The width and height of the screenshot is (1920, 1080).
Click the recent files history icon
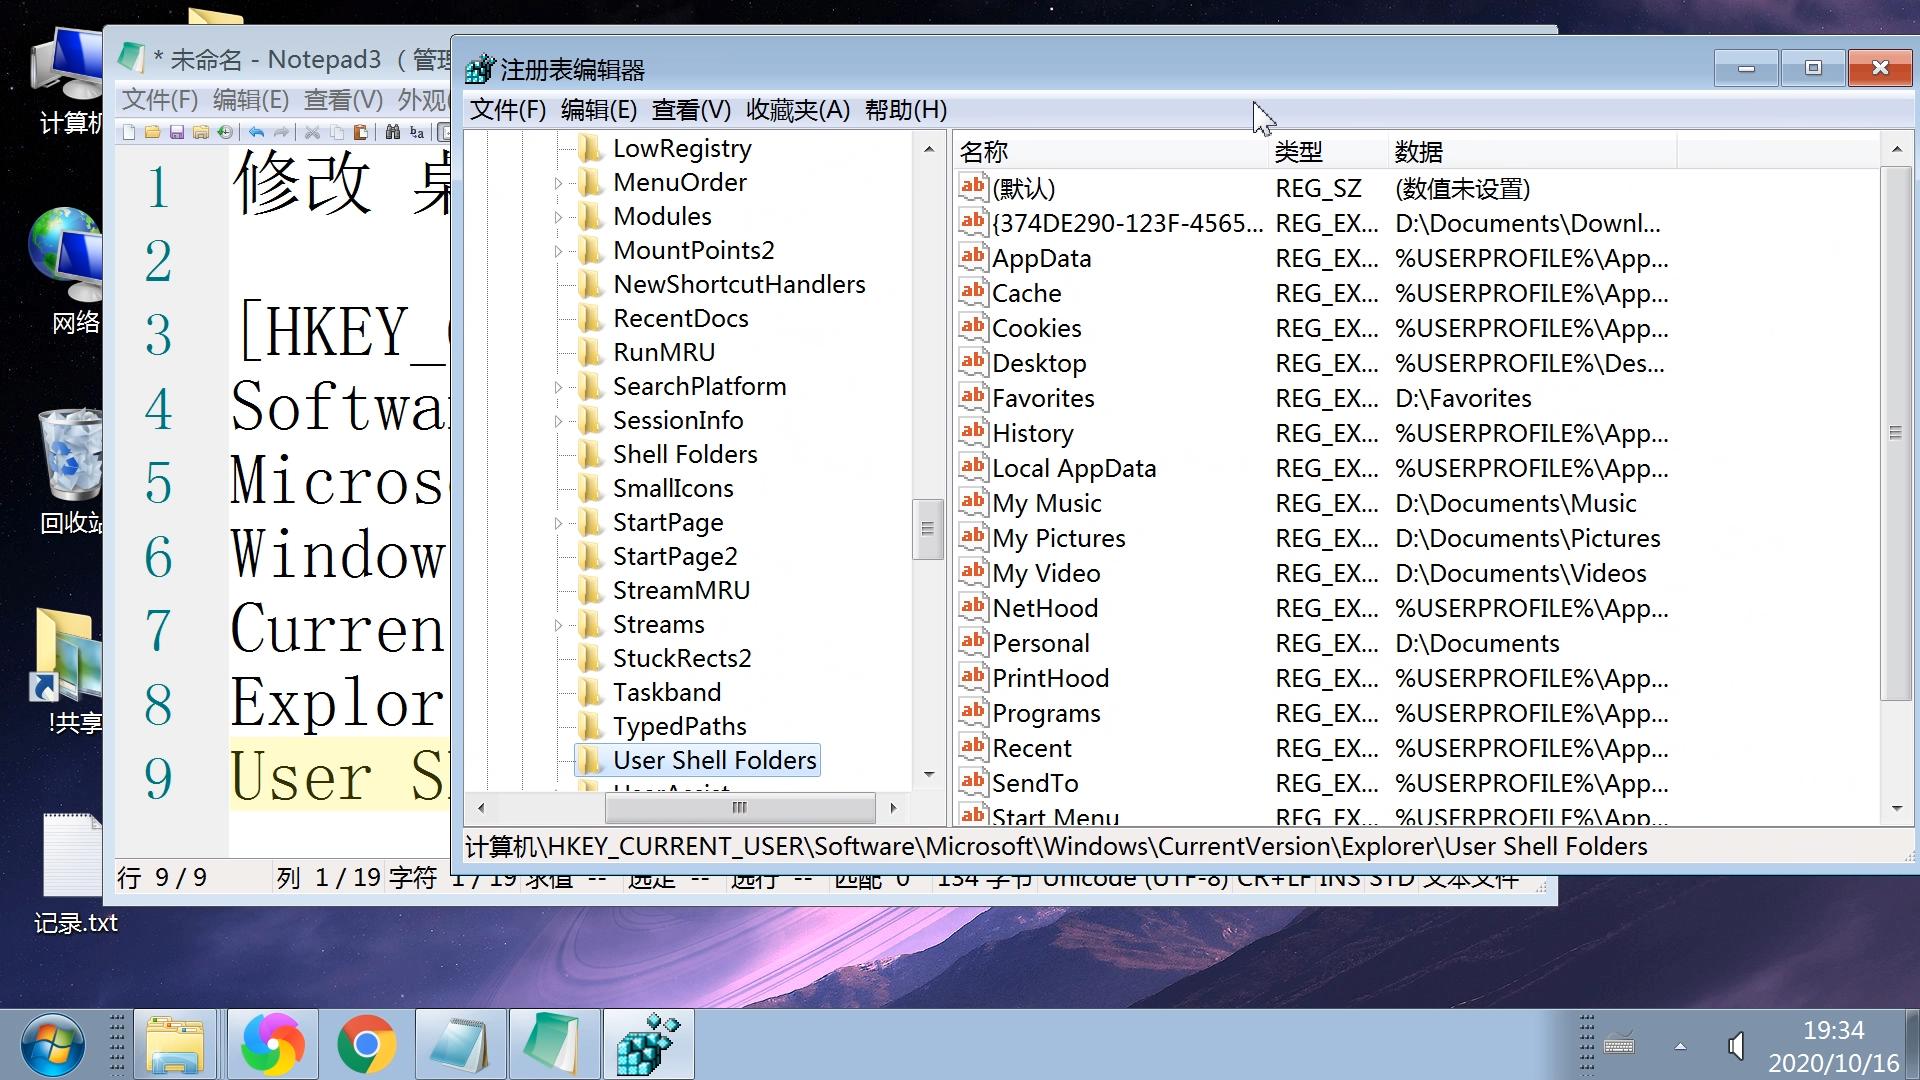[226, 132]
